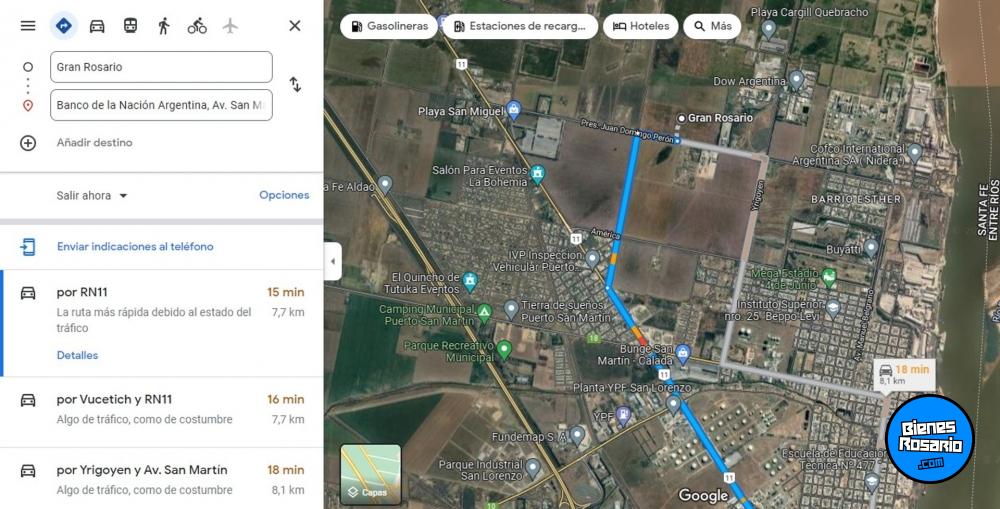1000x509 pixels.
Task: Click the add destination plus icon
Action: pyautogui.click(x=28, y=143)
